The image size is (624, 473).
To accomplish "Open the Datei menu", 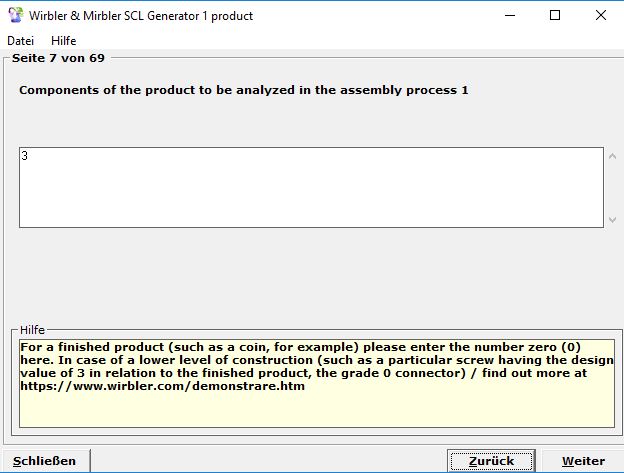I will point(20,41).
